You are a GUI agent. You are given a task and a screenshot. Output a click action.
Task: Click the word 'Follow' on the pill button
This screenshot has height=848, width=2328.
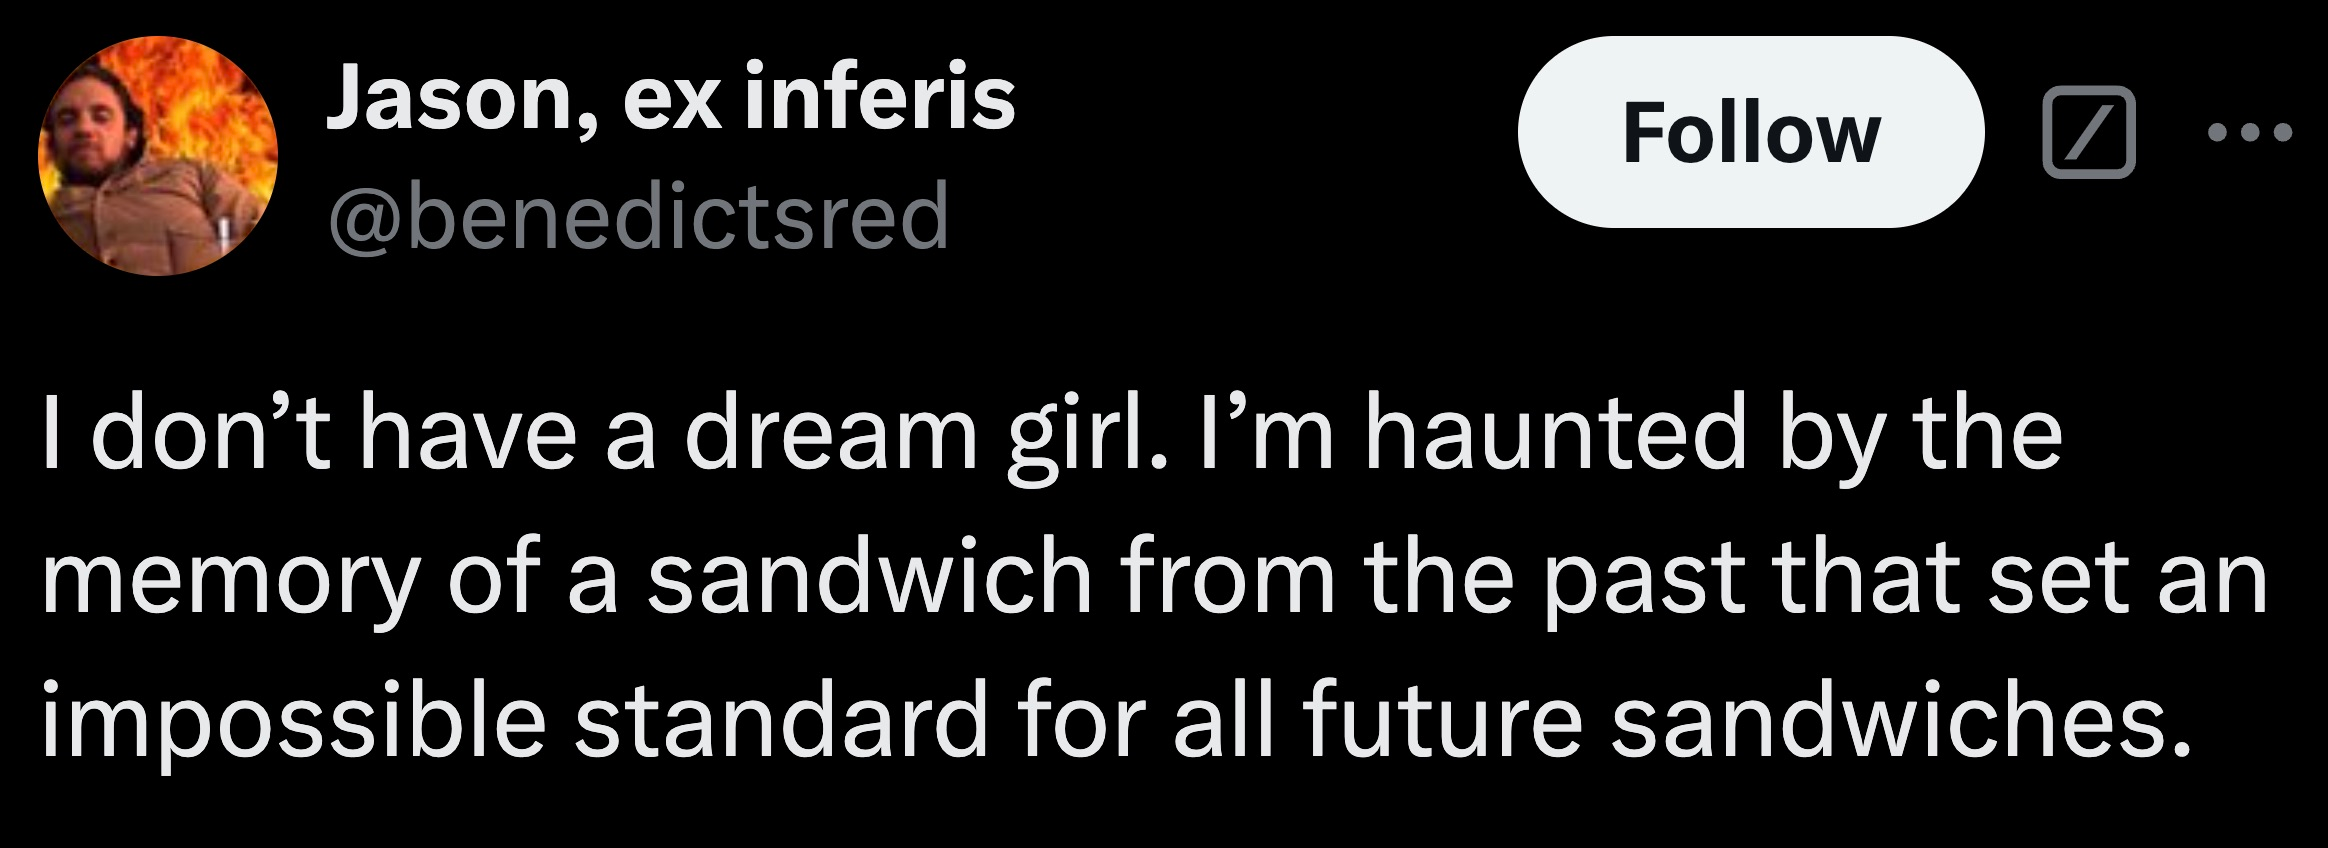click(x=1750, y=133)
